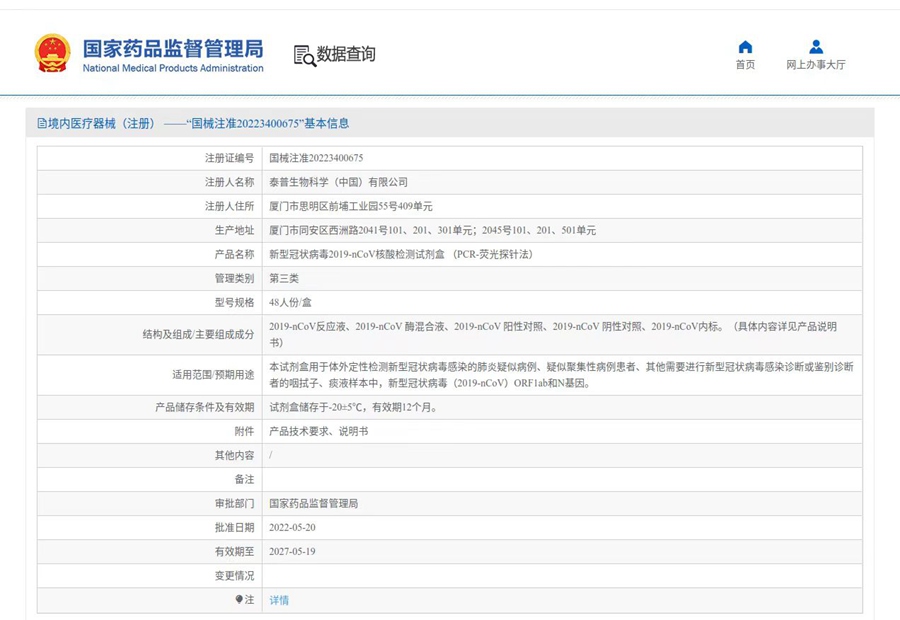Click the approval date 2022-05-20
Viewport: 900px width, 620px height.
(x=293, y=527)
